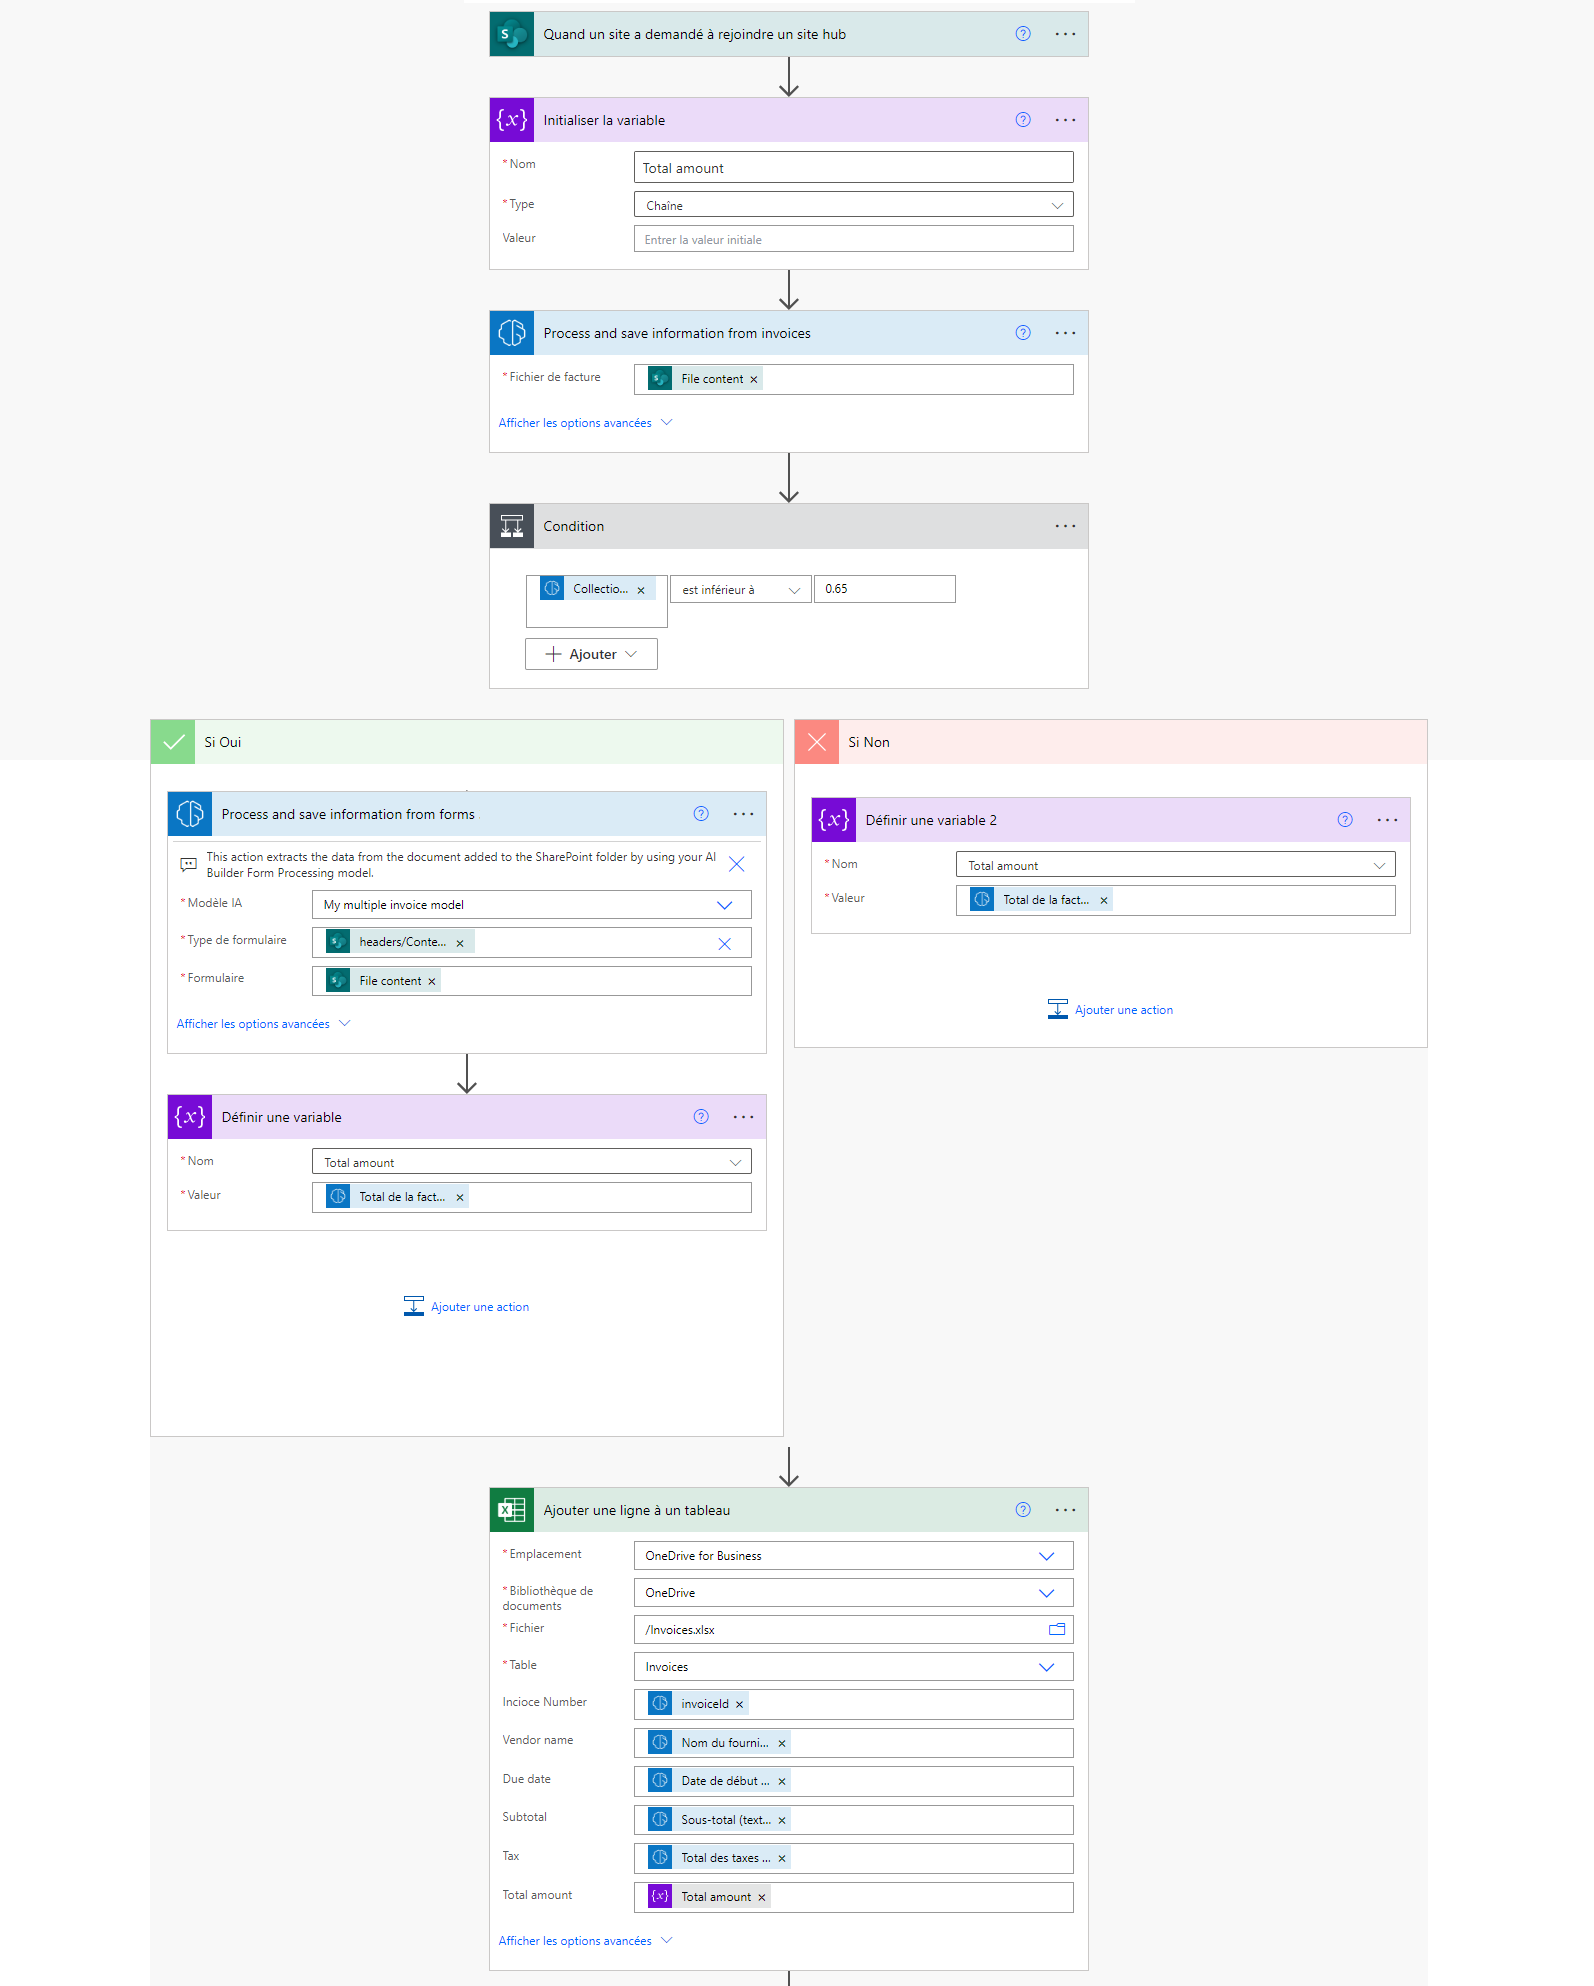Open the Condition action ellipsis menu
This screenshot has height=1986, width=1594.
(1066, 526)
